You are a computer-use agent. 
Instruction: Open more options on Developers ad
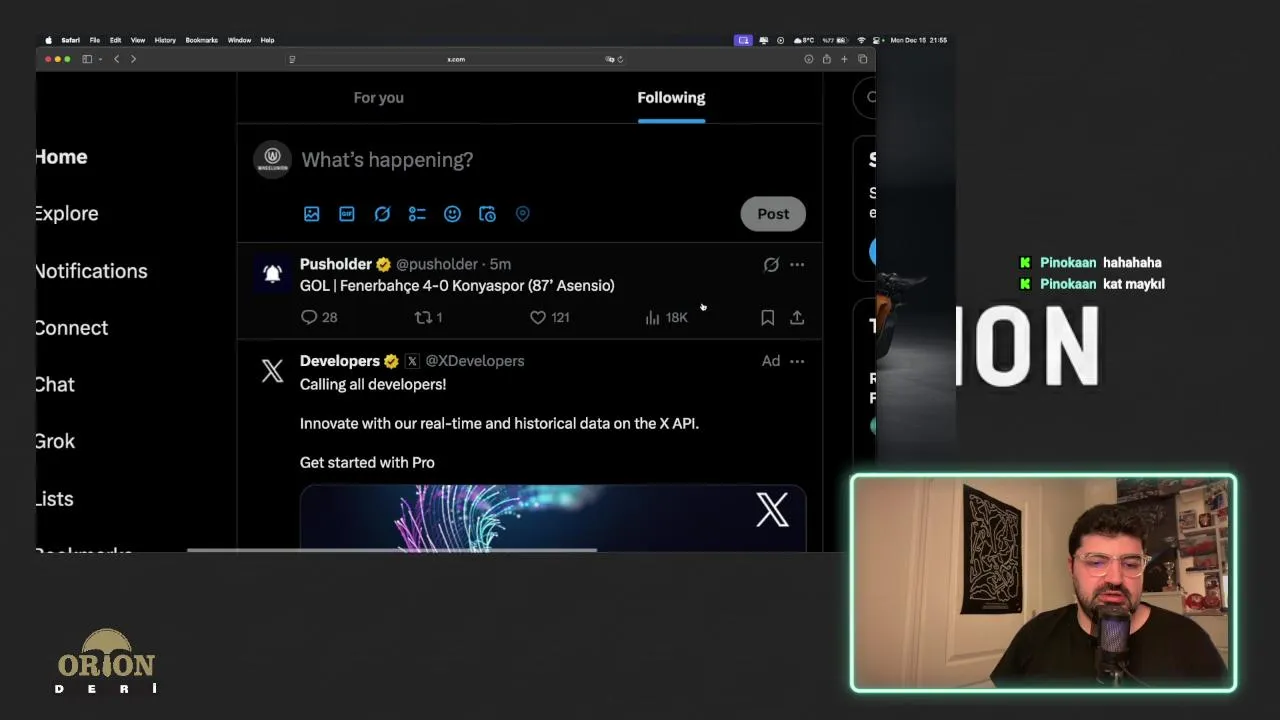click(797, 361)
